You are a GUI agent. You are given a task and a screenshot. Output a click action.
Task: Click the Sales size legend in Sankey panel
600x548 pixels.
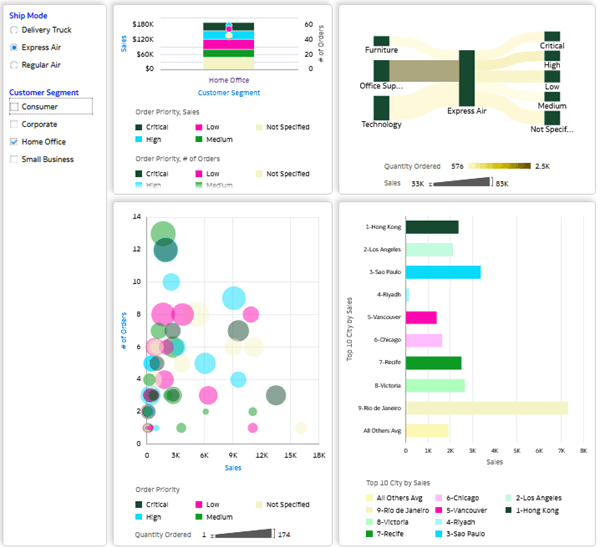460,182
